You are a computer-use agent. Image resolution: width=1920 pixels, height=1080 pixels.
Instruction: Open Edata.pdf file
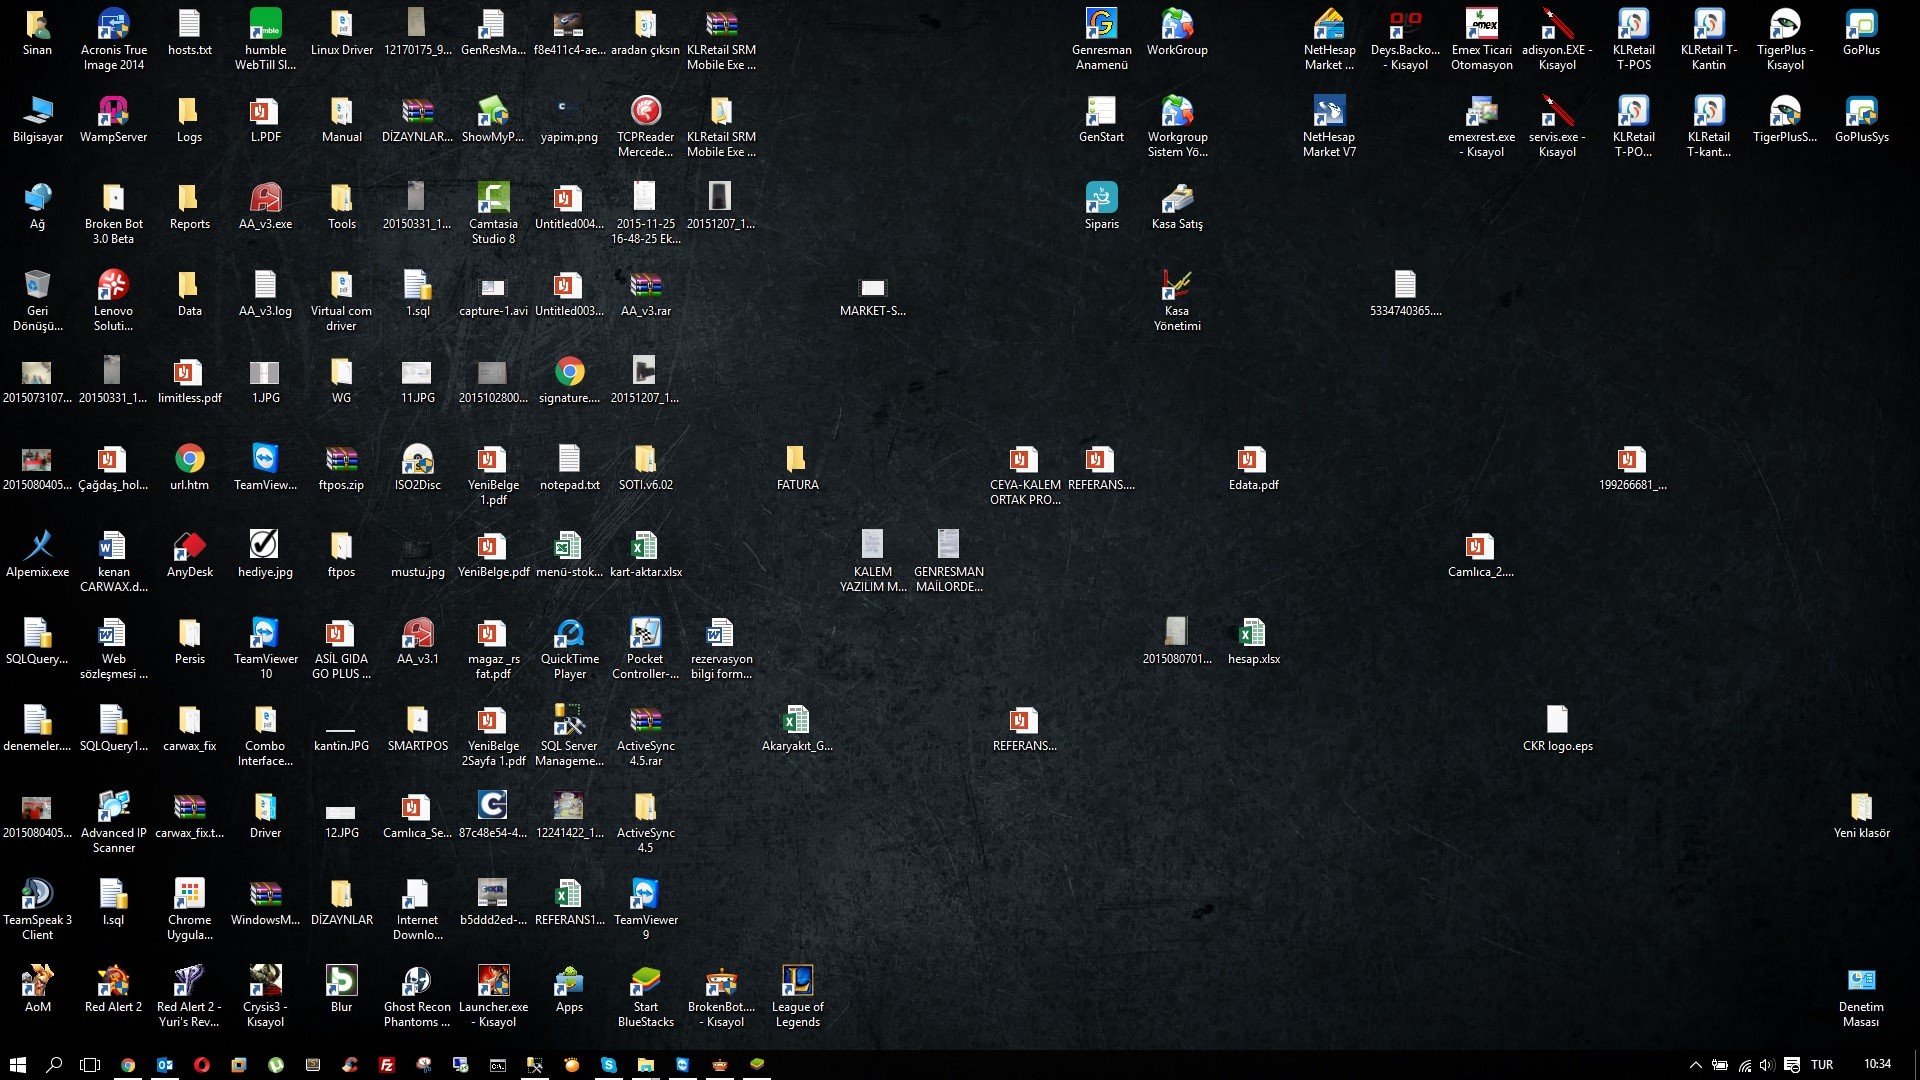[x=1253, y=467]
